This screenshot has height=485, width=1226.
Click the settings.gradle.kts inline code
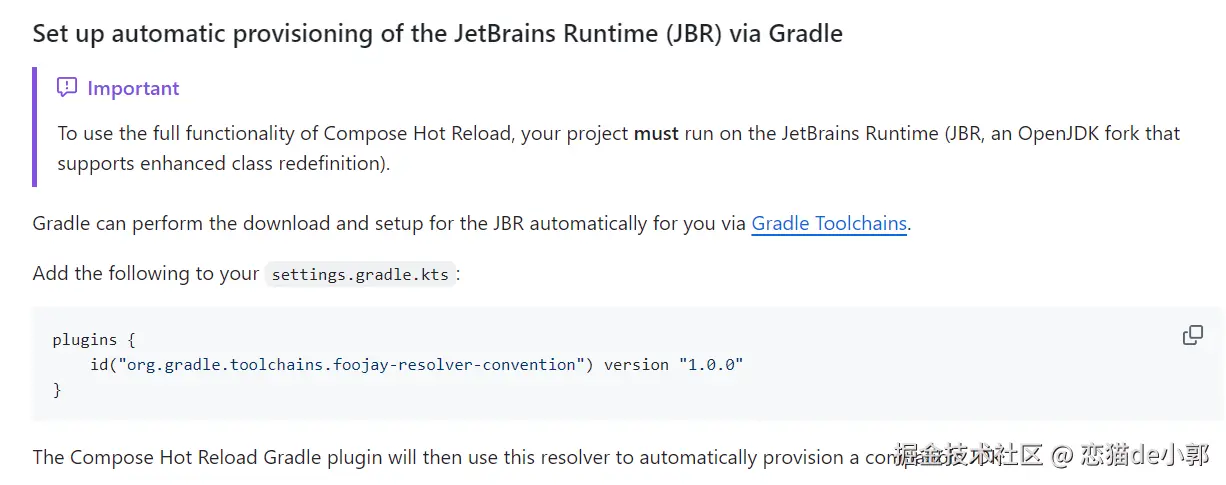point(360,275)
